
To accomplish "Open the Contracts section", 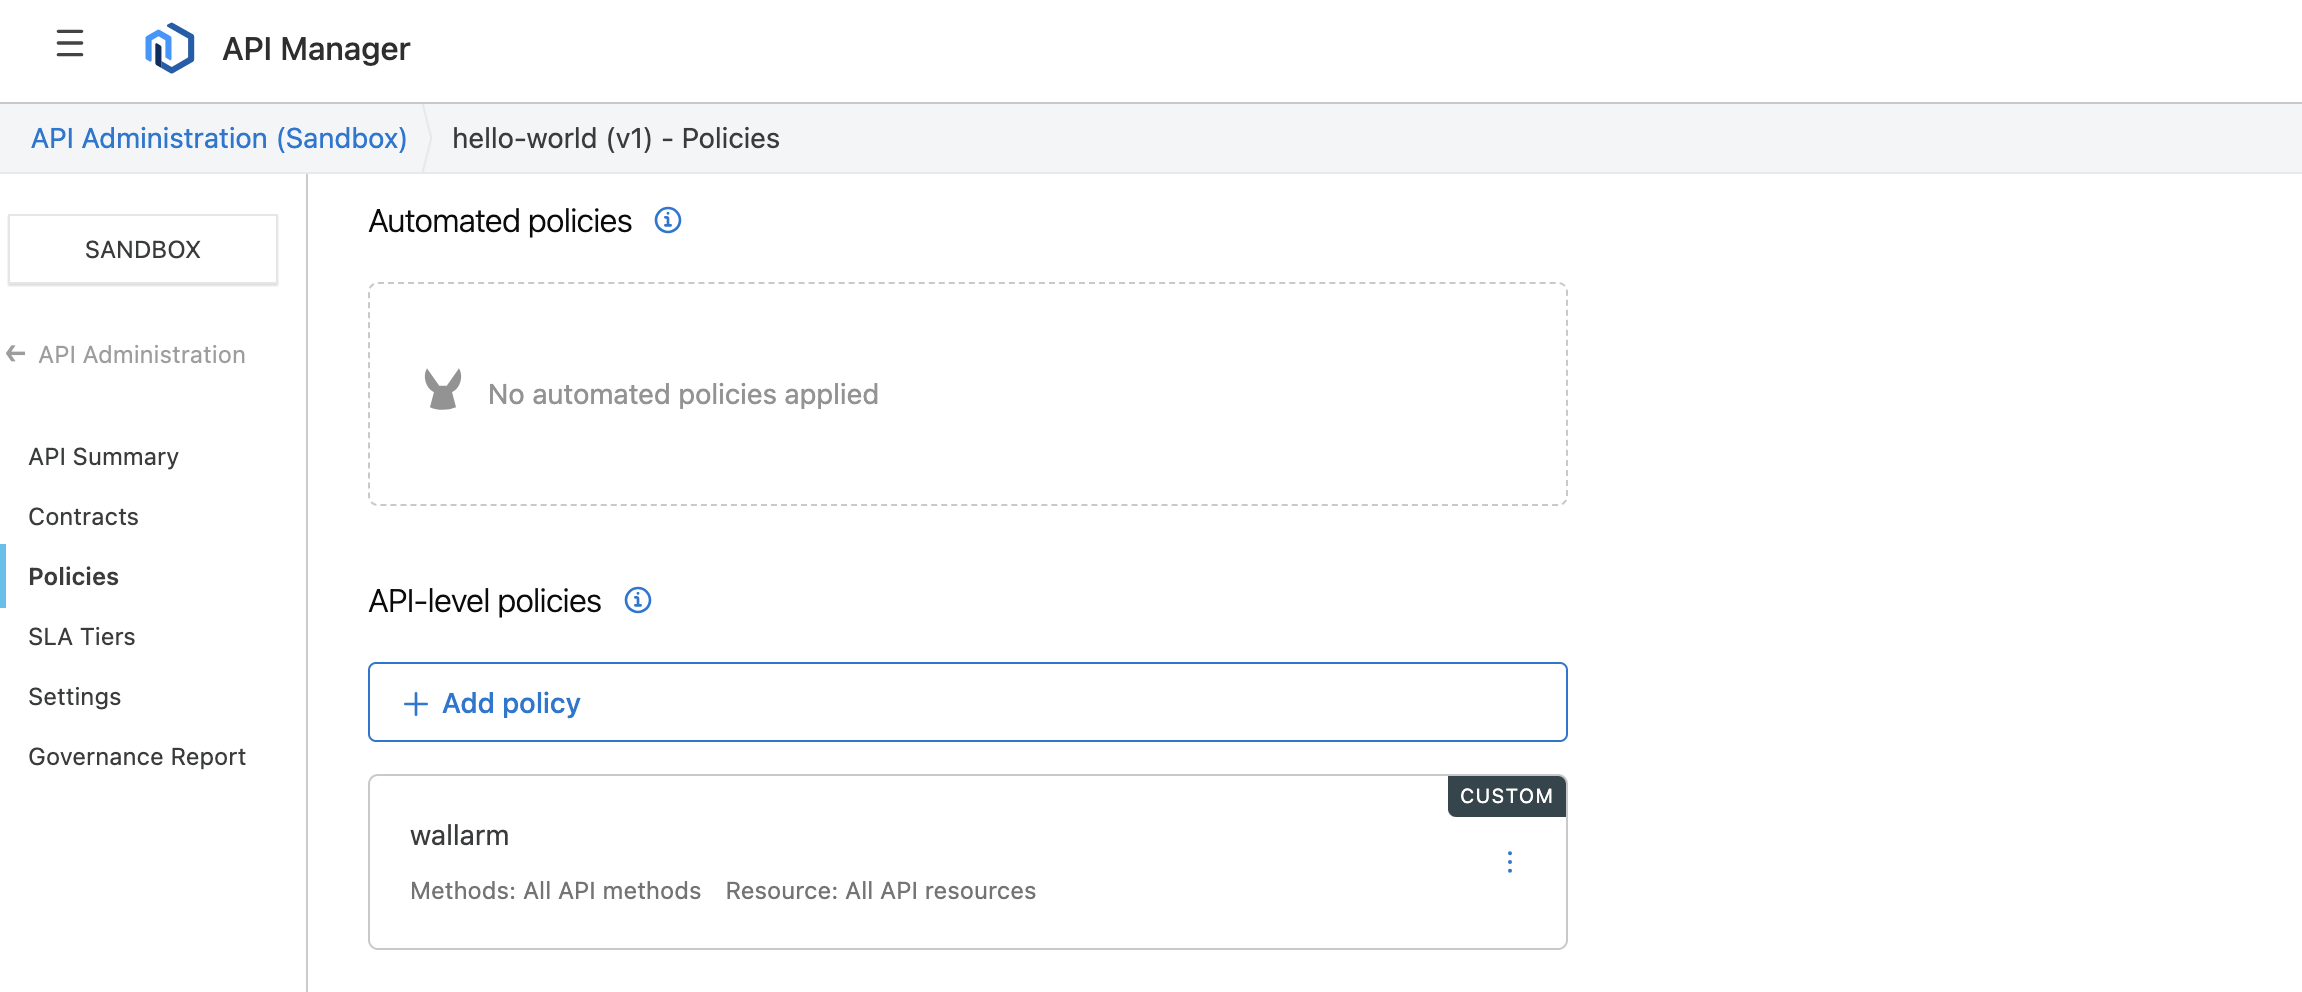I will point(83,517).
